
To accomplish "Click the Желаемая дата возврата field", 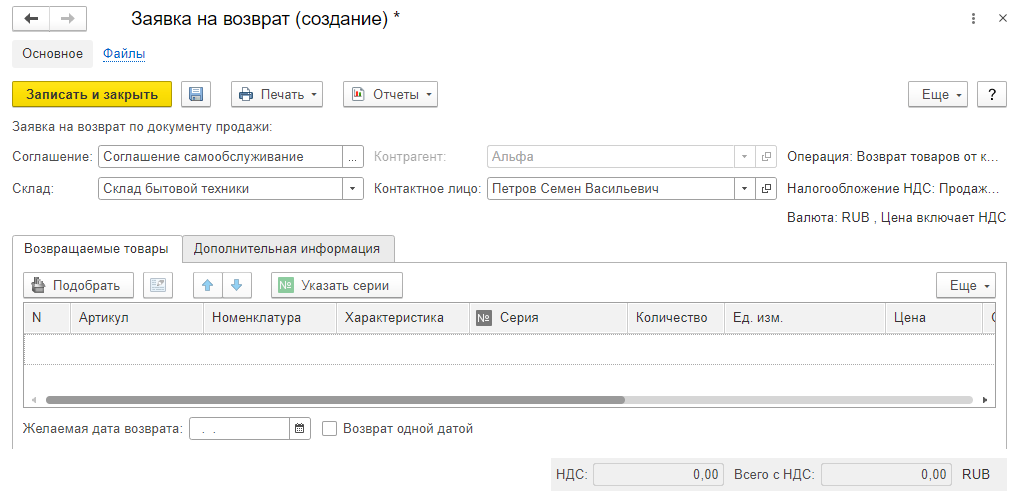I will pos(240,429).
